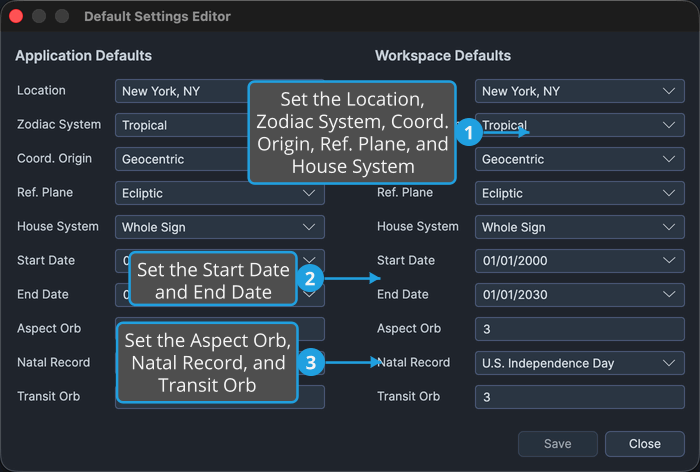This screenshot has width=700, height=472.
Task: Open Workspace Start Date 01/01/2000 dropdown
Action: coord(579,261)
